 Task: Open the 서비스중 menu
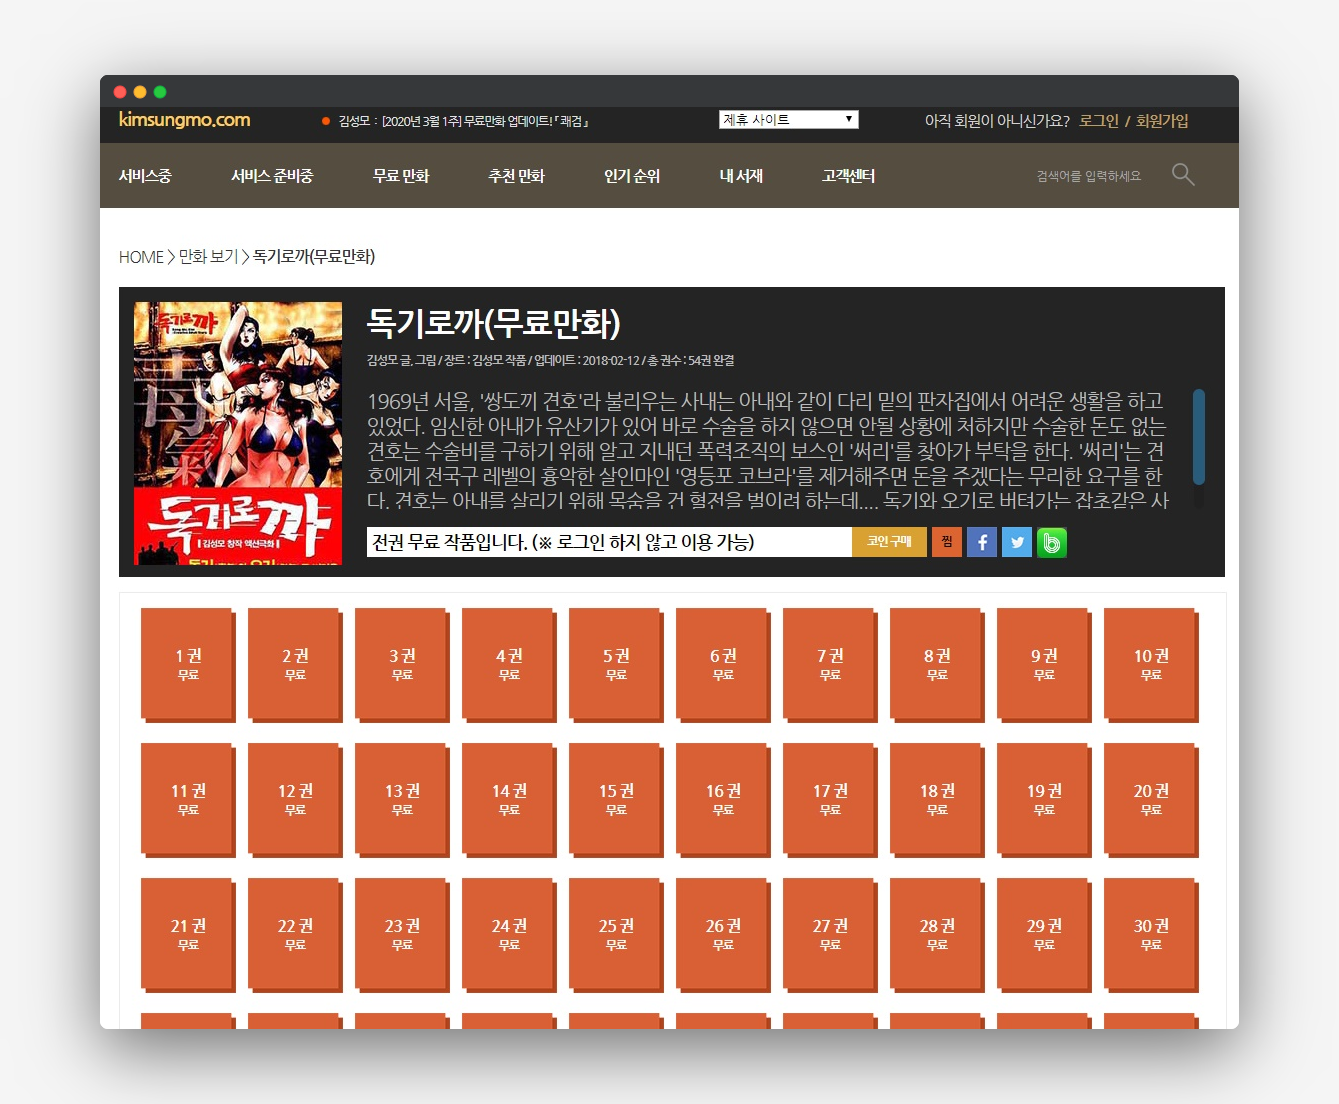(x=145, y=176)
